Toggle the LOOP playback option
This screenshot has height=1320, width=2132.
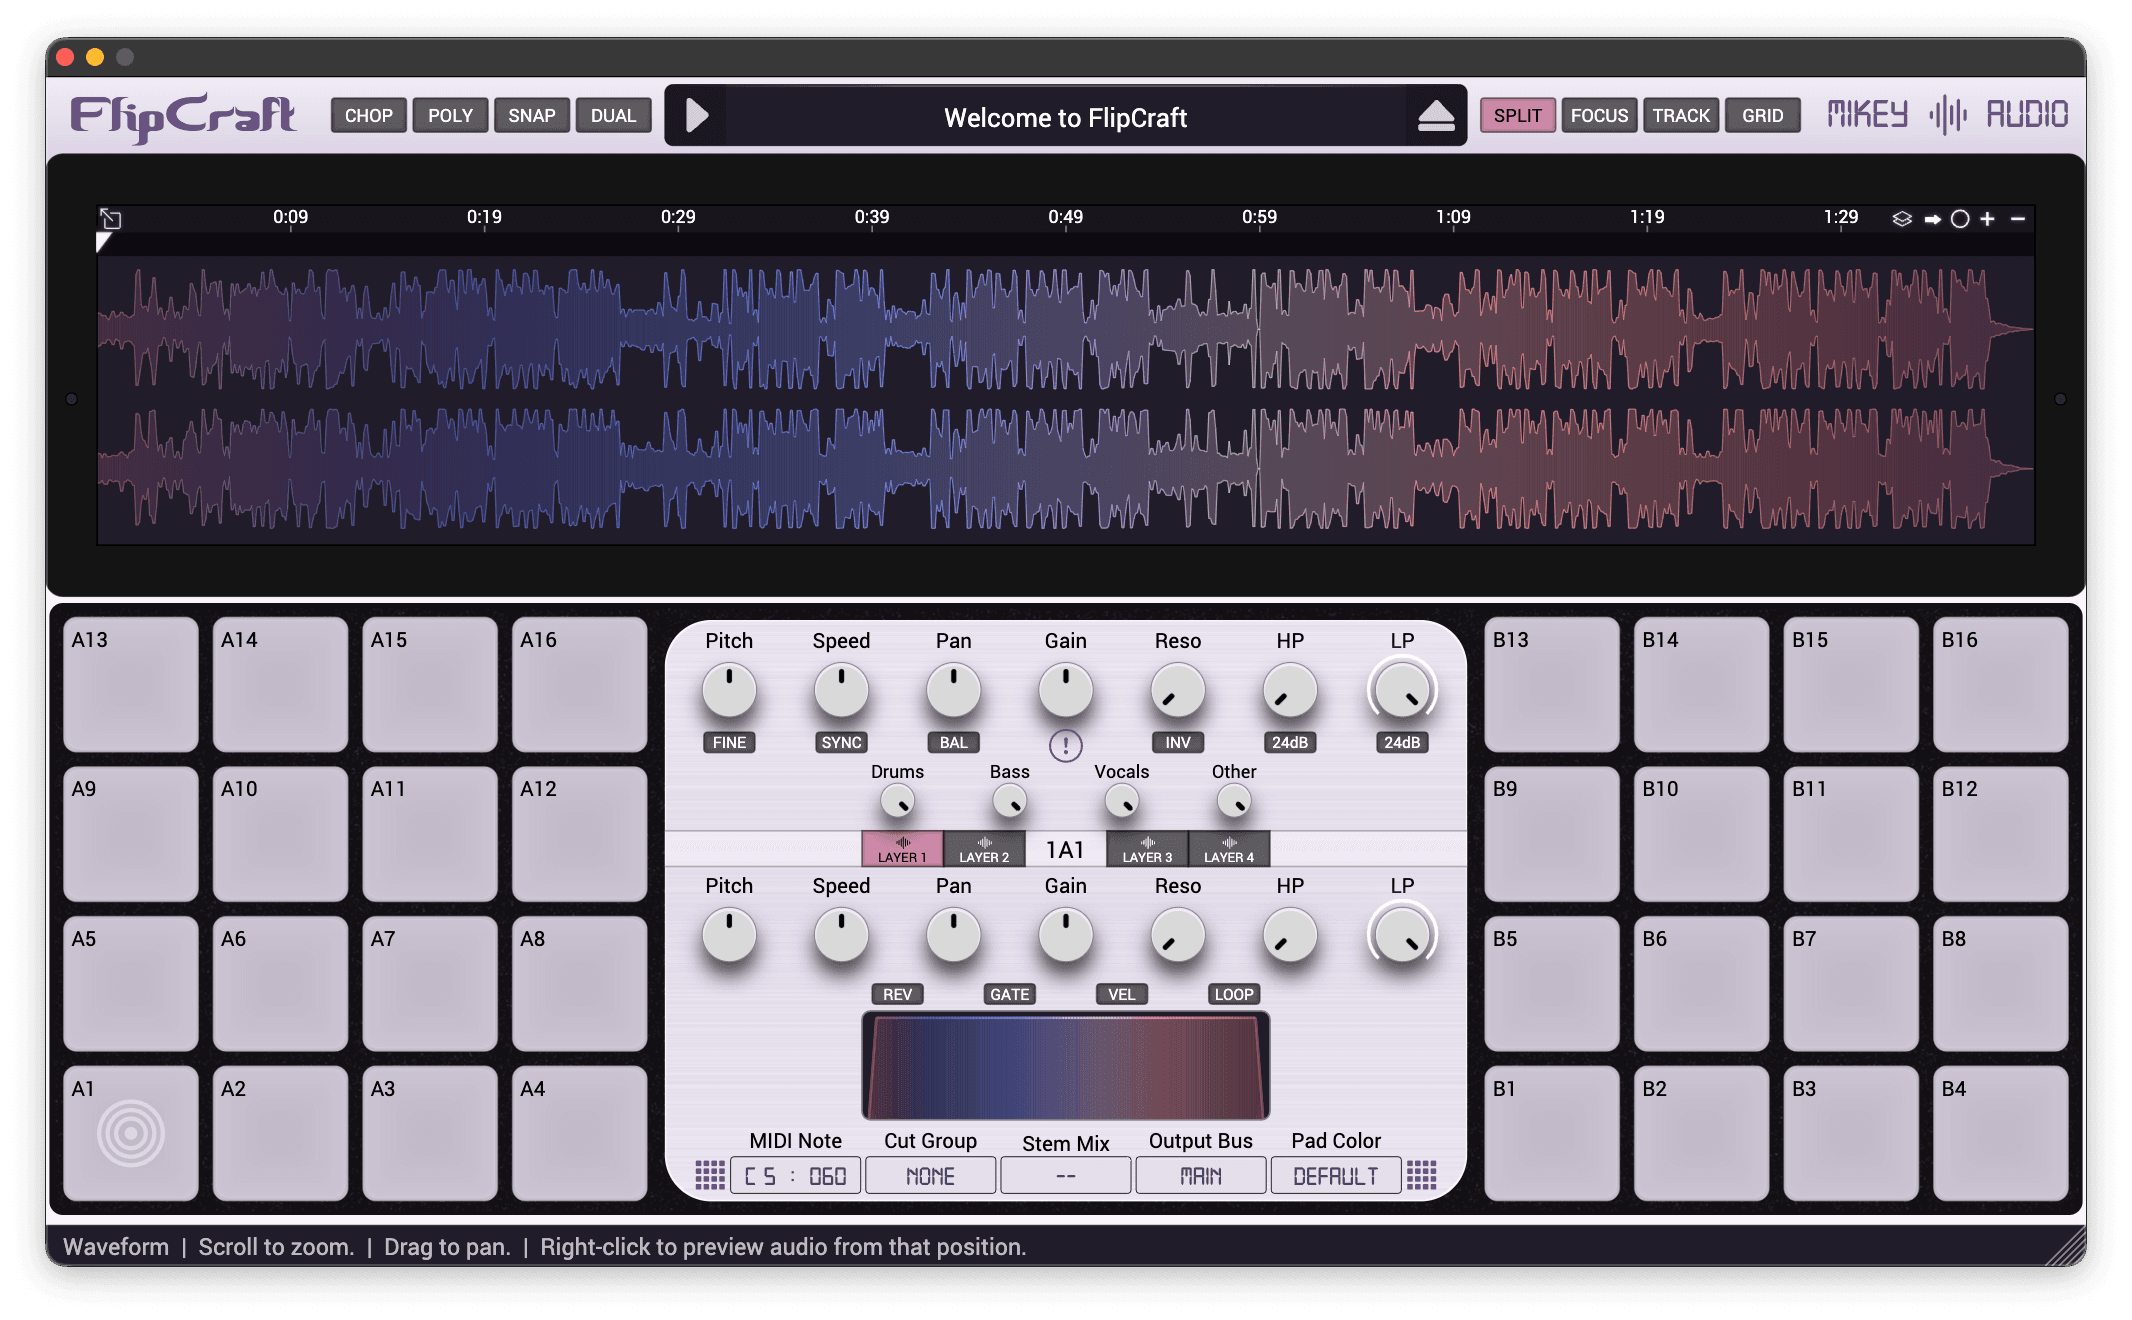pyautogui.click(x=1233, y=994)
